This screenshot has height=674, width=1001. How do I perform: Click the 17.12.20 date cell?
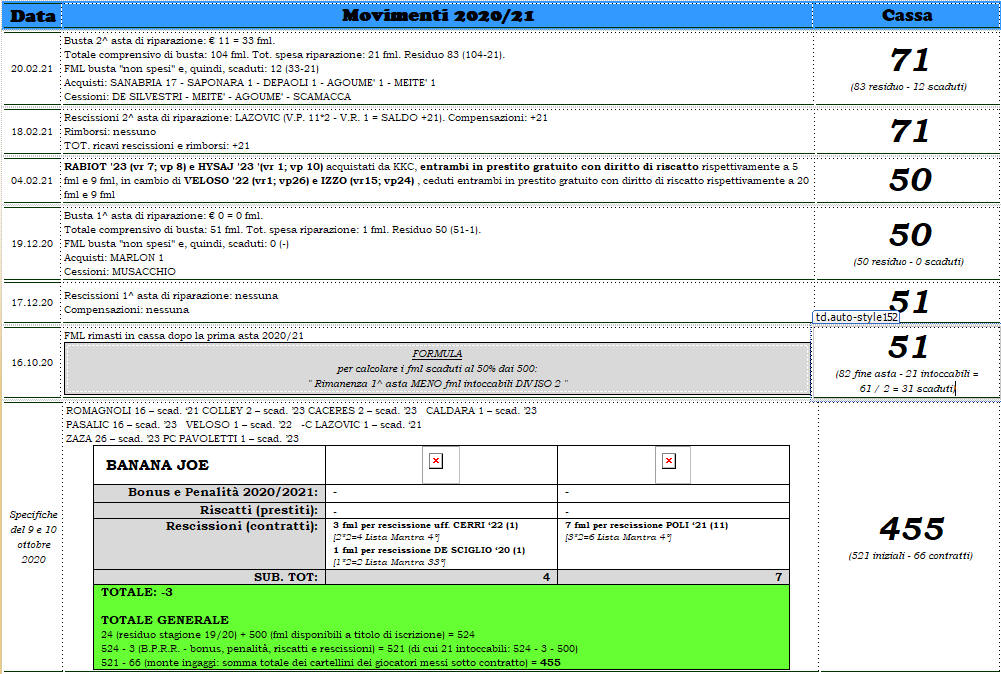(x=32, y=303)
